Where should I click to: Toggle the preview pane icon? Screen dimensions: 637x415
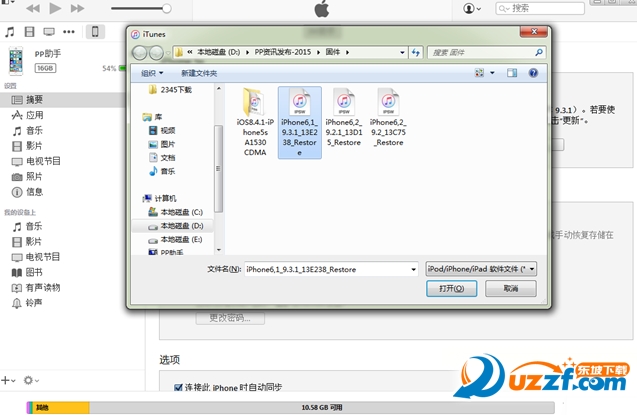click(x=512, y=73)
